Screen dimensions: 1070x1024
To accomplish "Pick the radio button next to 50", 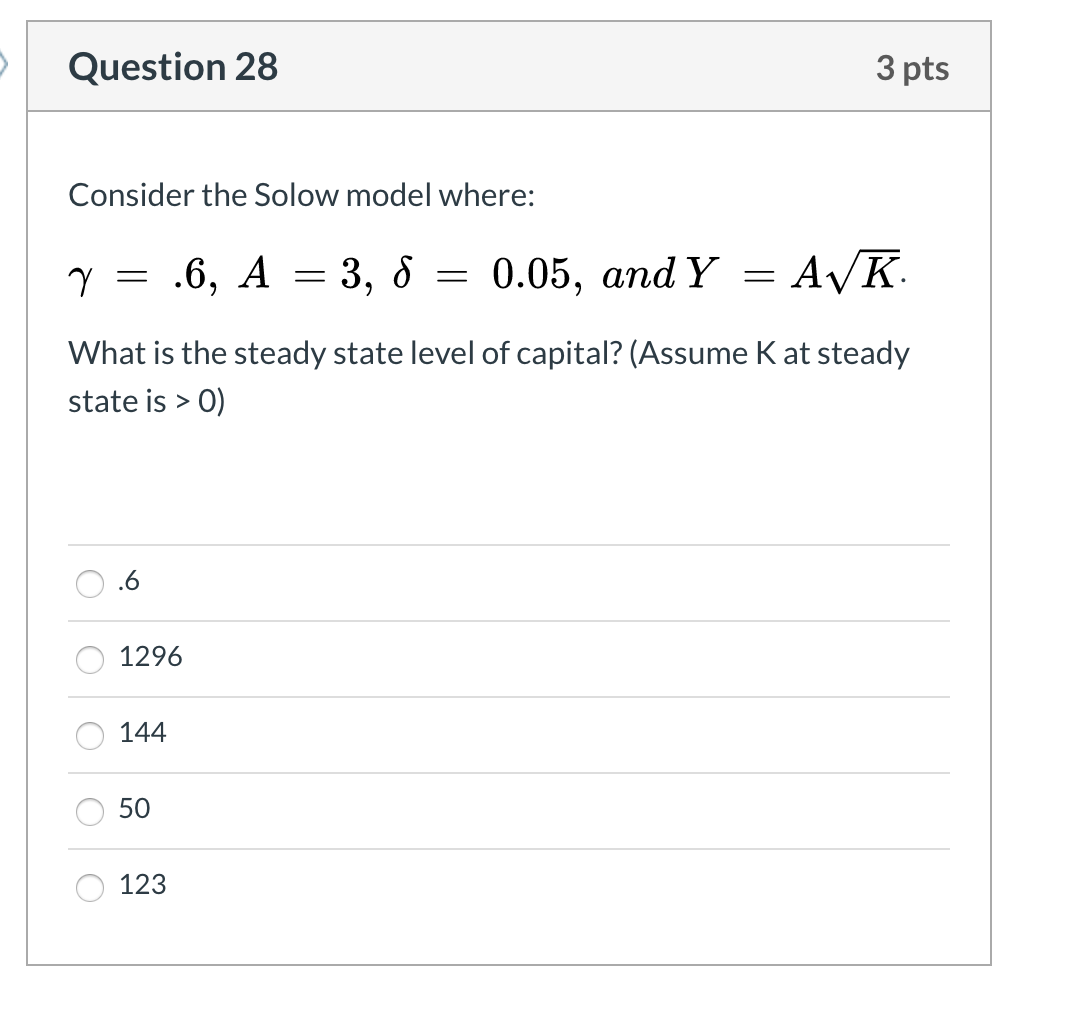I will 88,811.
